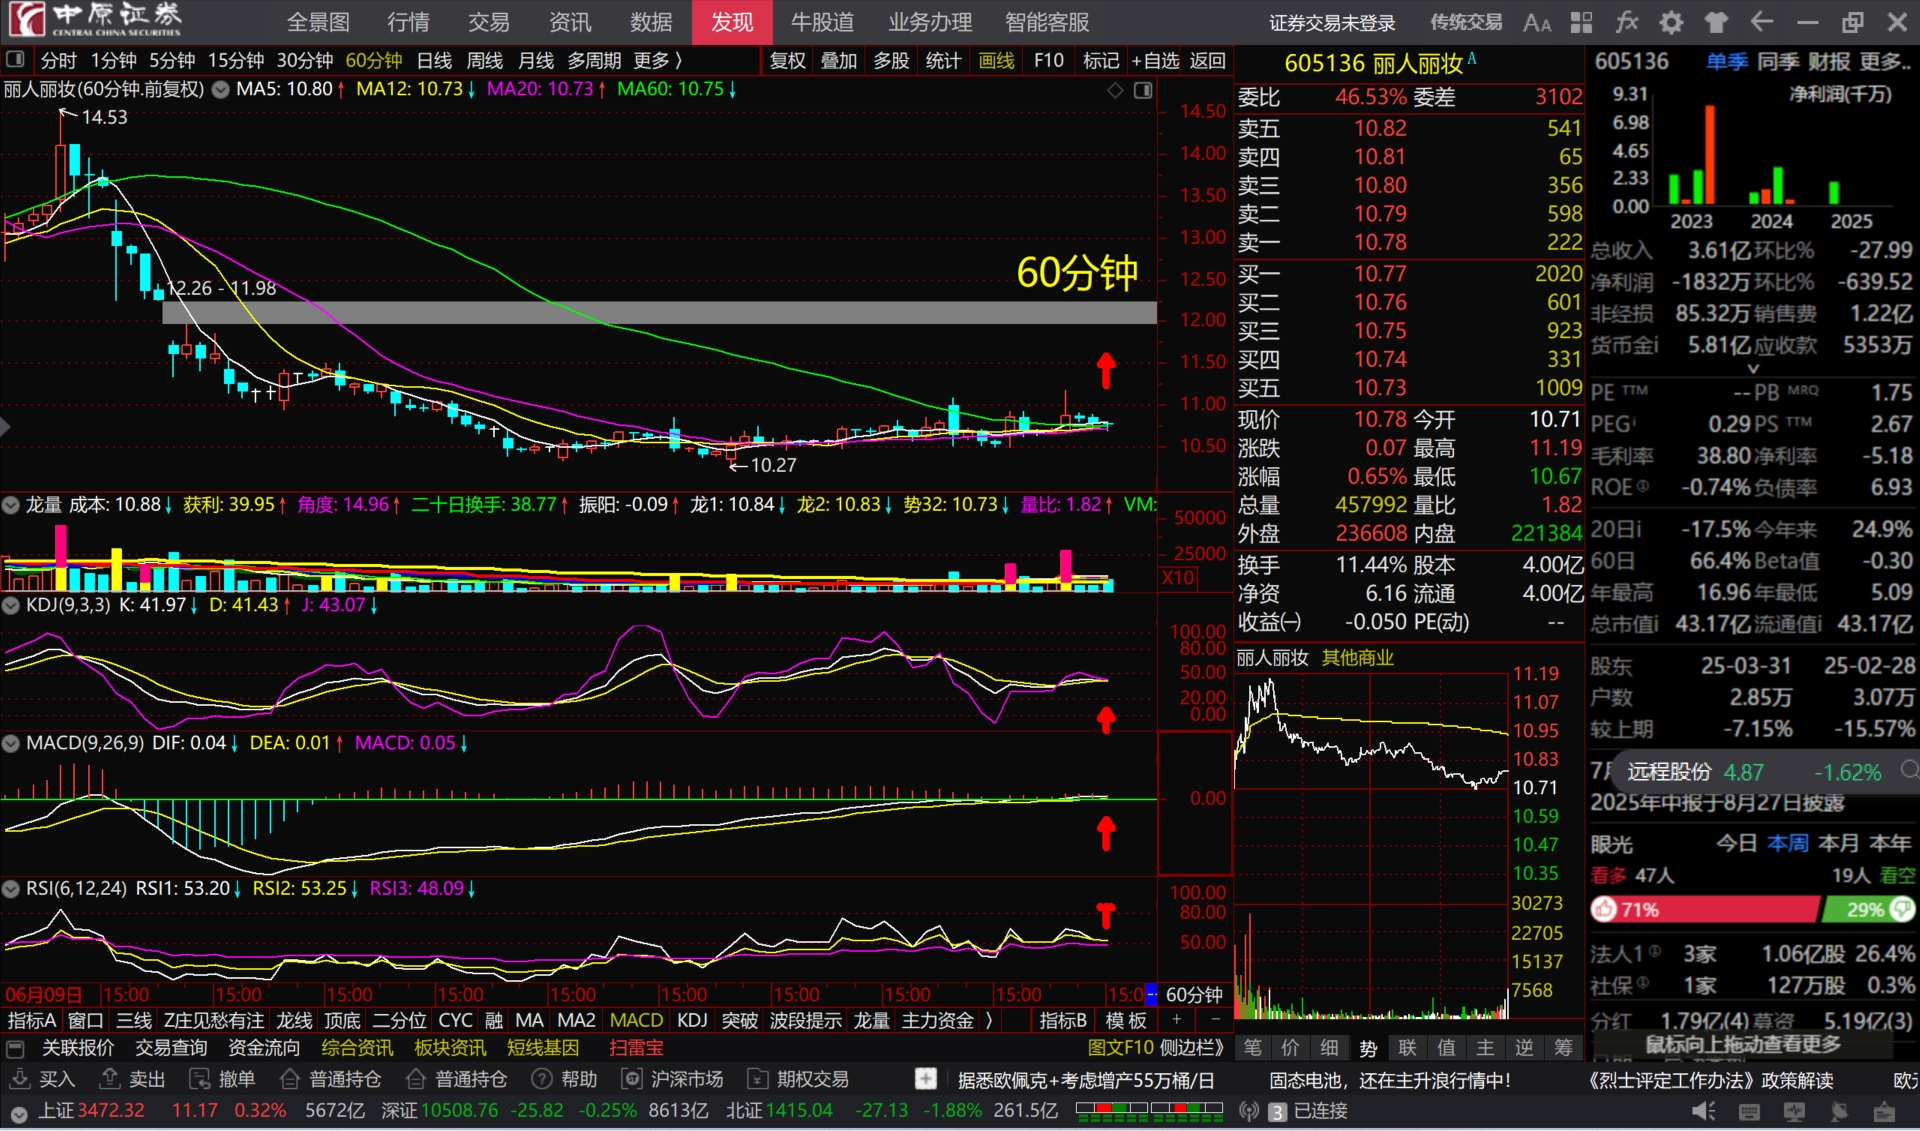Open the MACD indicator dropdown arrow
This screenshot has height=1131, width=1920.
(x=11, y=744)
